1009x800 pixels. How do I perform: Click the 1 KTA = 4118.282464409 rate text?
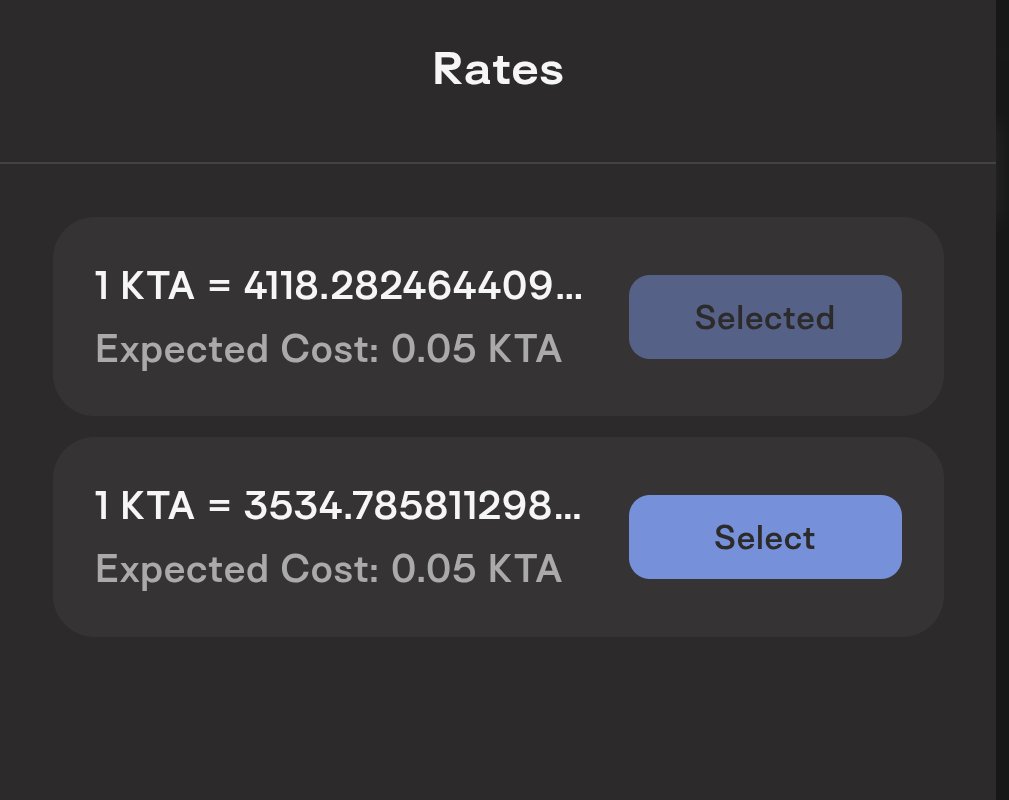pyautogui.click(x=338, y=285)
